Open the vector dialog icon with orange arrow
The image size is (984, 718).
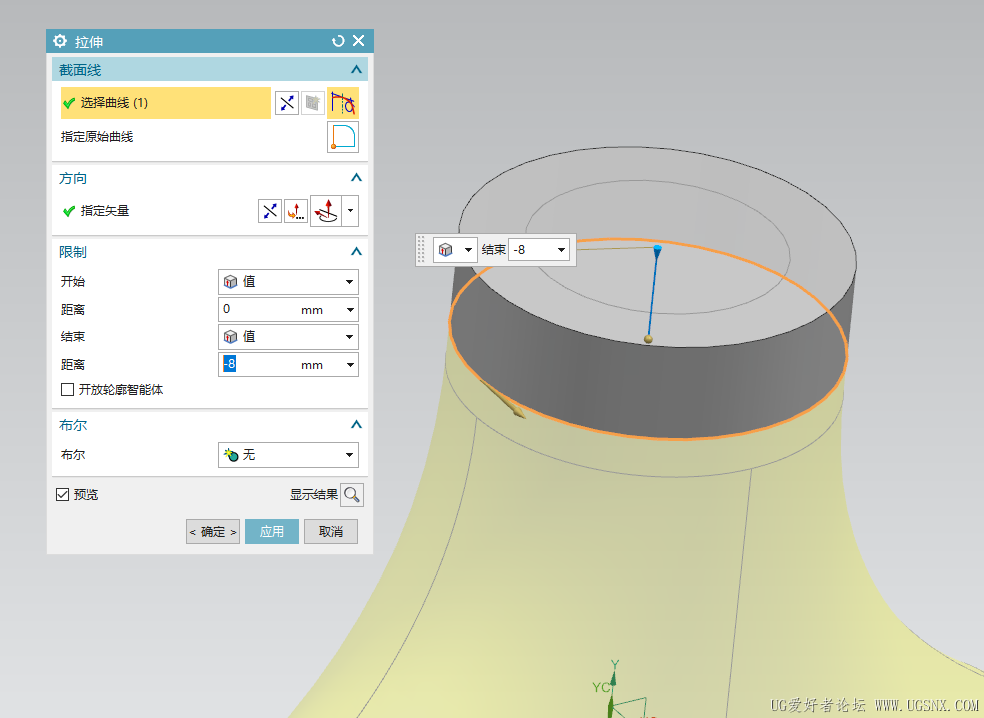296,211
